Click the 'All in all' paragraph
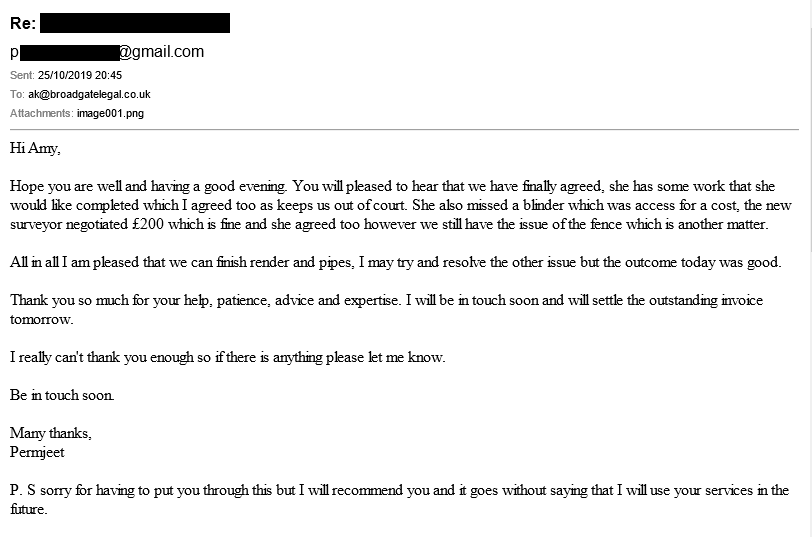Screen dimensions: 812x537 tap(396, 263)
